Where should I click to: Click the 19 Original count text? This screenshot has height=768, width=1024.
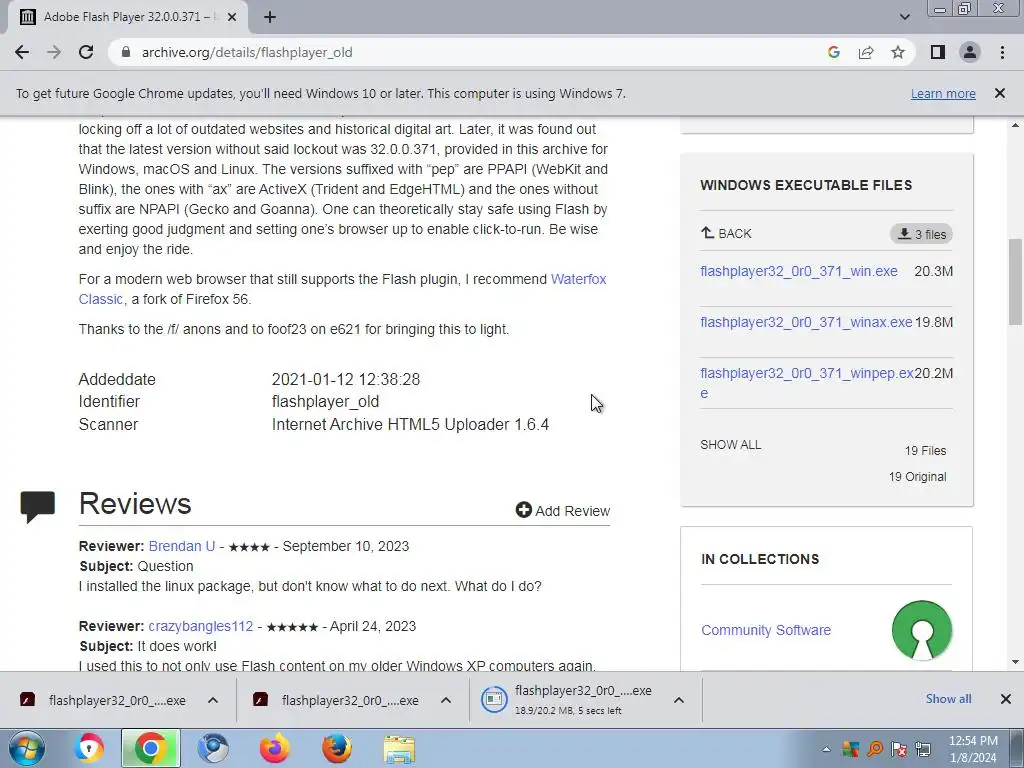pyautogui.click(x=917, y=477)
